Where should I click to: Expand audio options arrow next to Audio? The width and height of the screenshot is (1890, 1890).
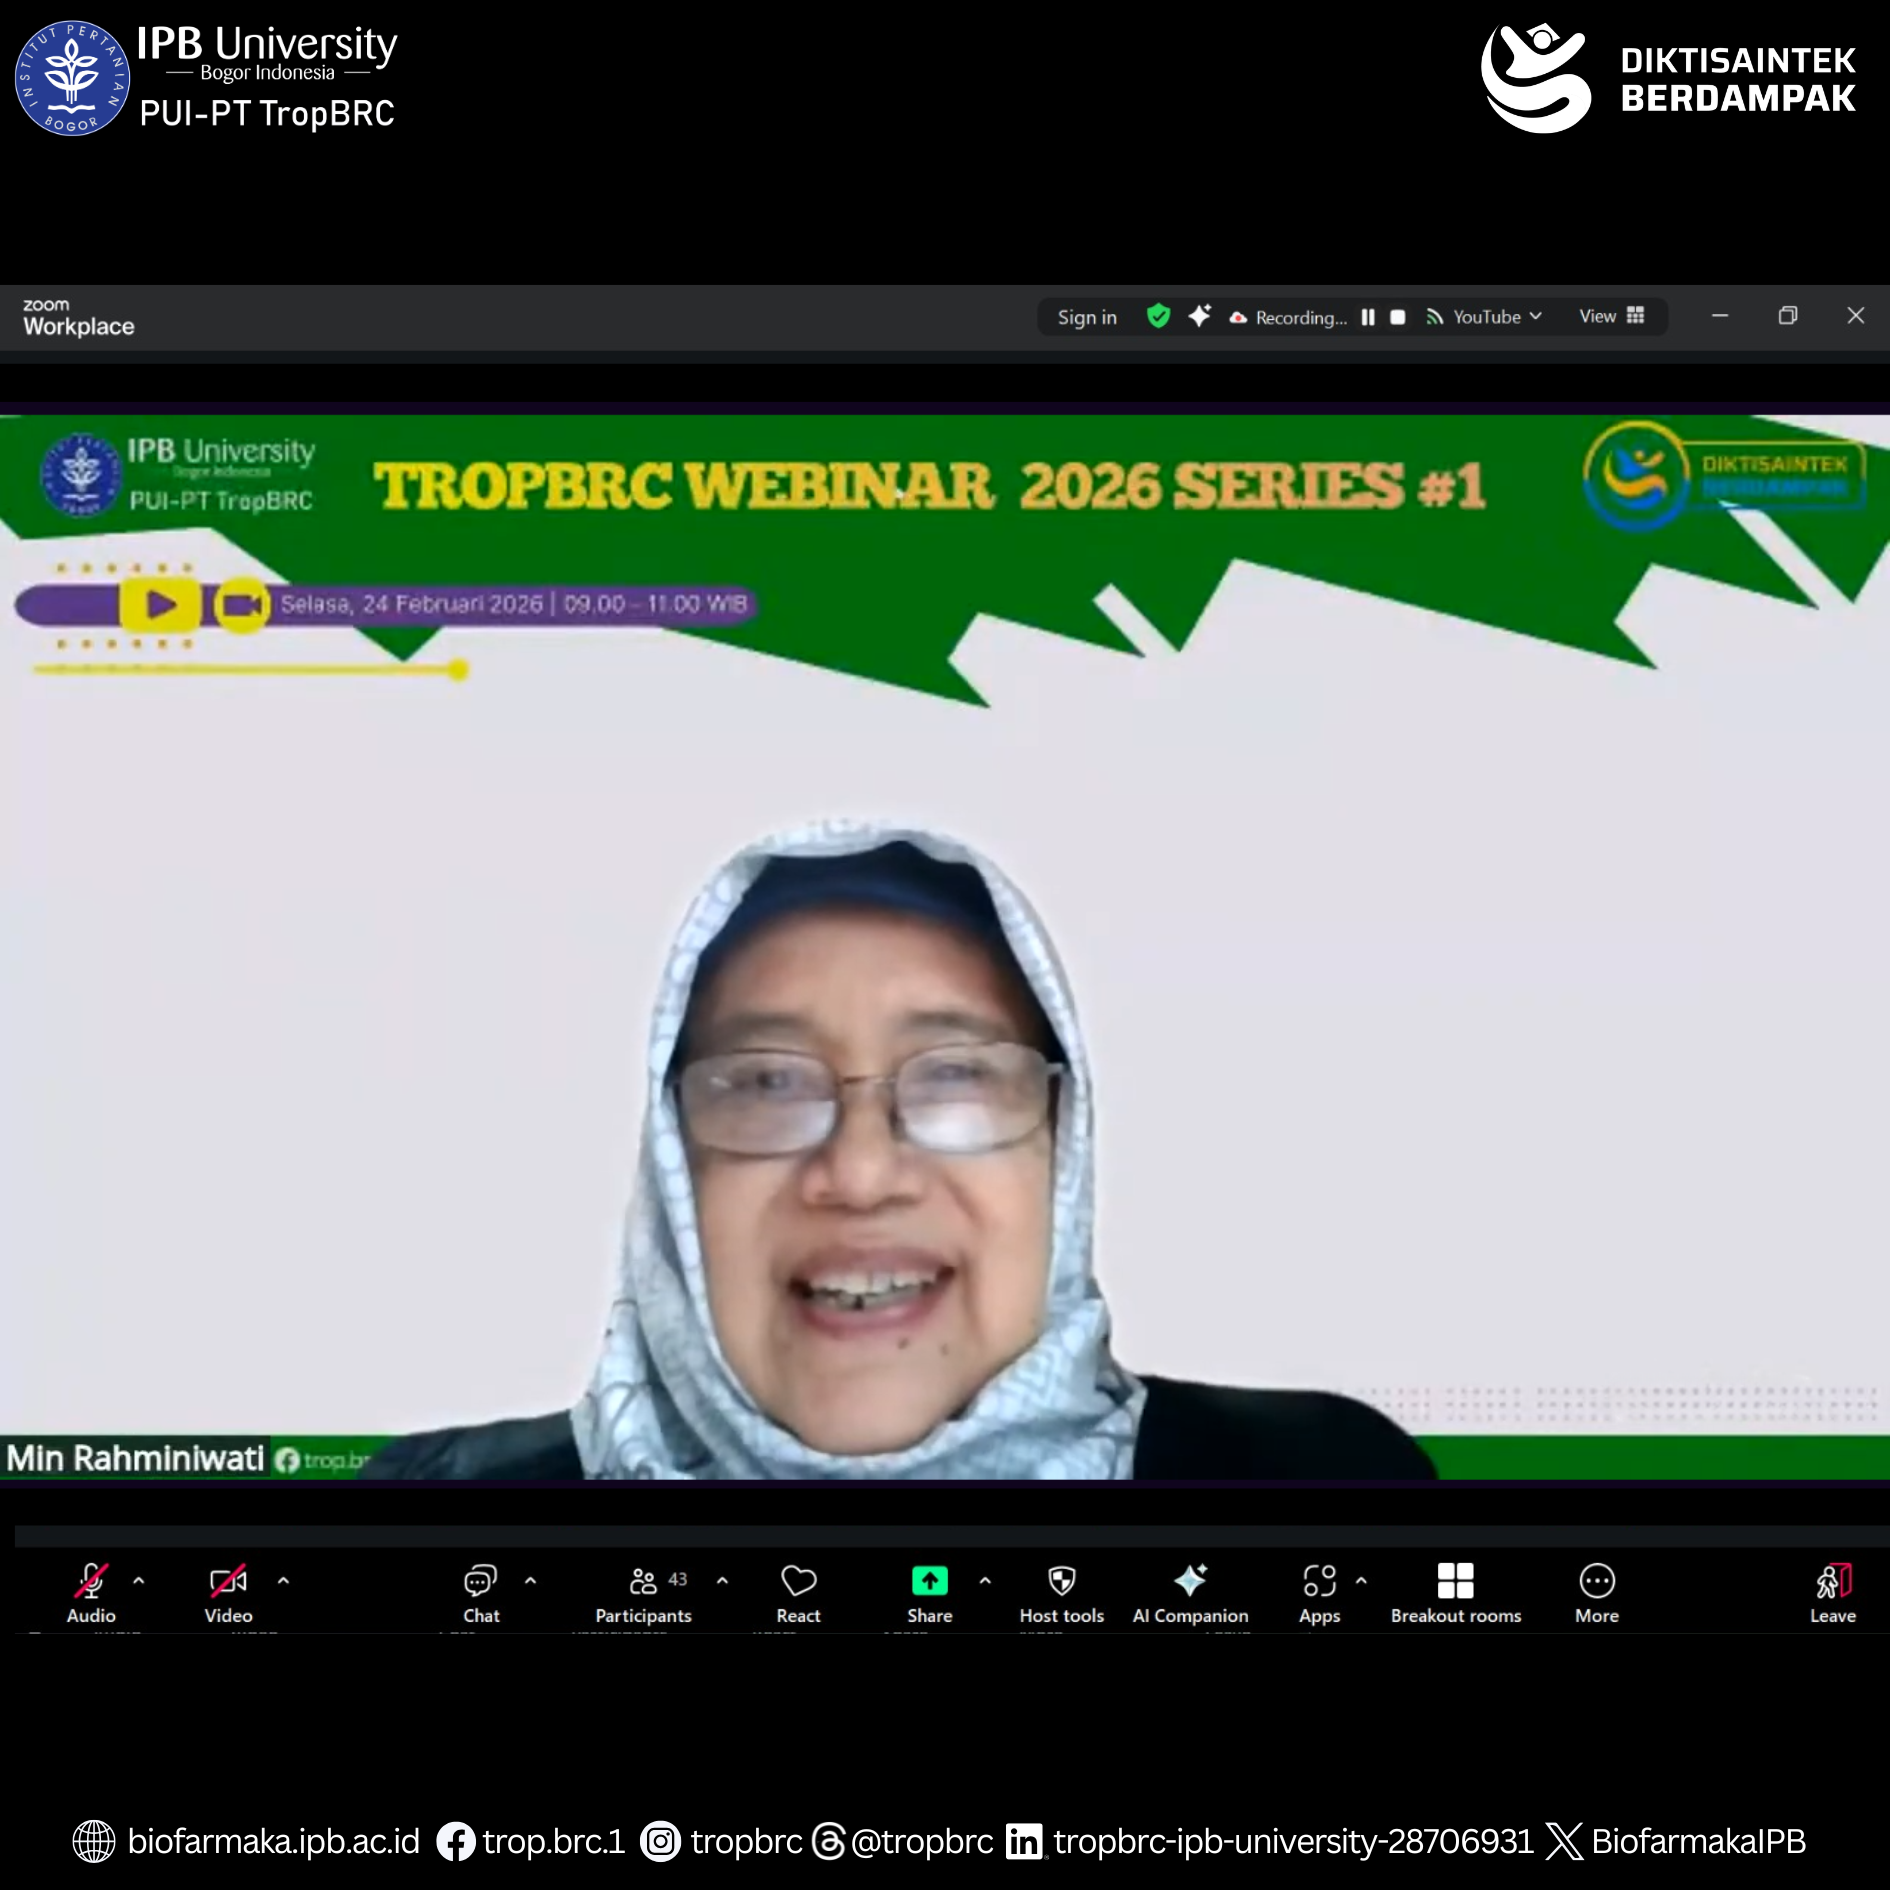click(139, 1581)
